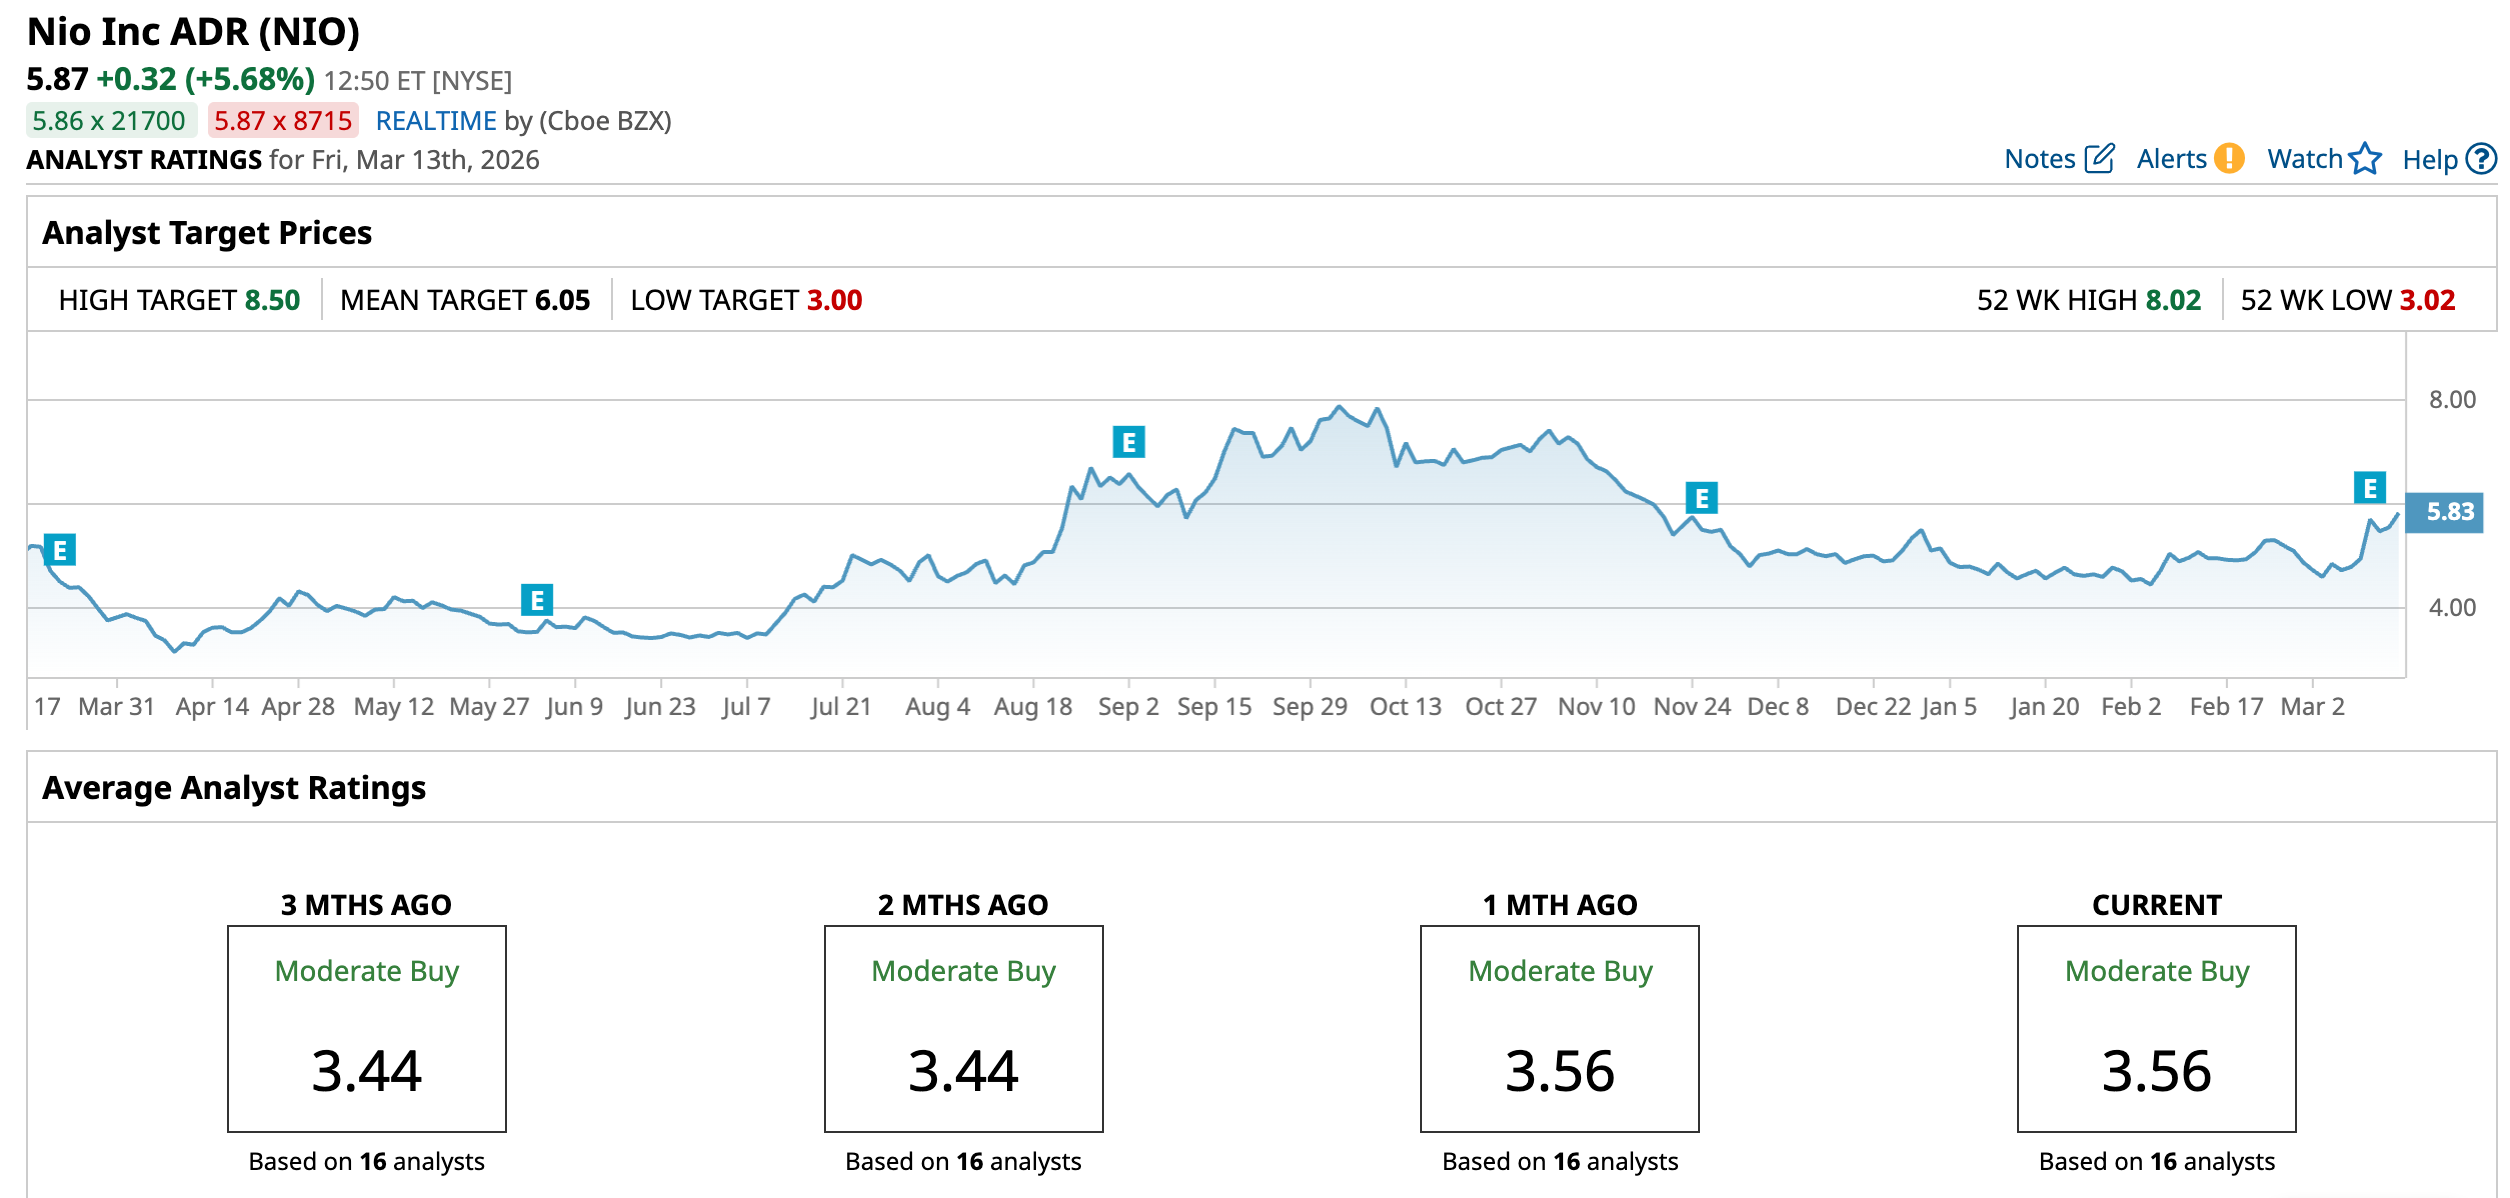Click the most recent earnings marker in March
Screen dimensions: 2510x1198
click(x=2369, y=488)
